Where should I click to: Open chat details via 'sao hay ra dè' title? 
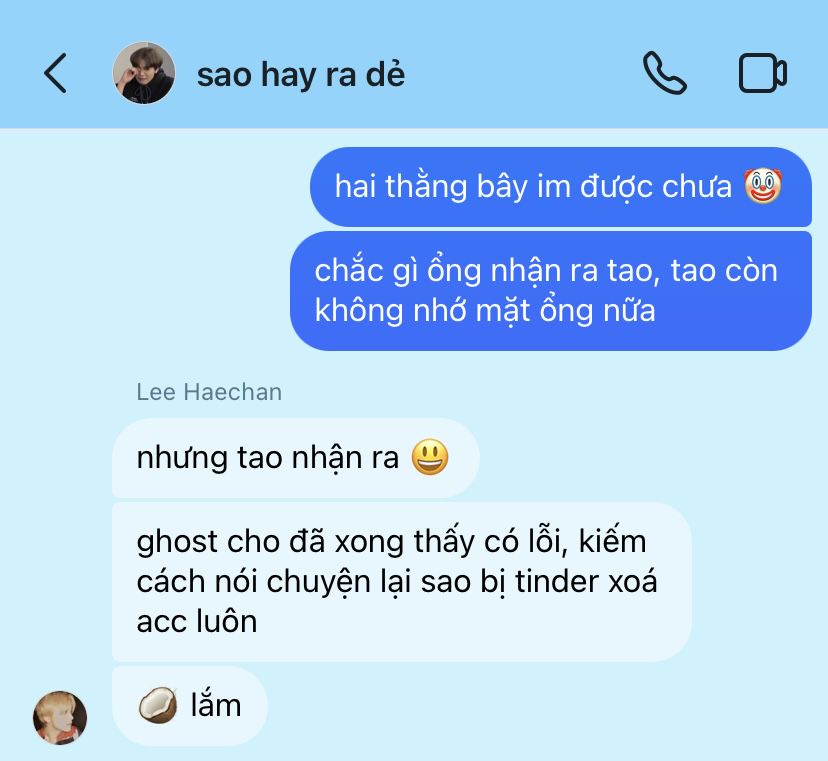[x=301, y=75]
